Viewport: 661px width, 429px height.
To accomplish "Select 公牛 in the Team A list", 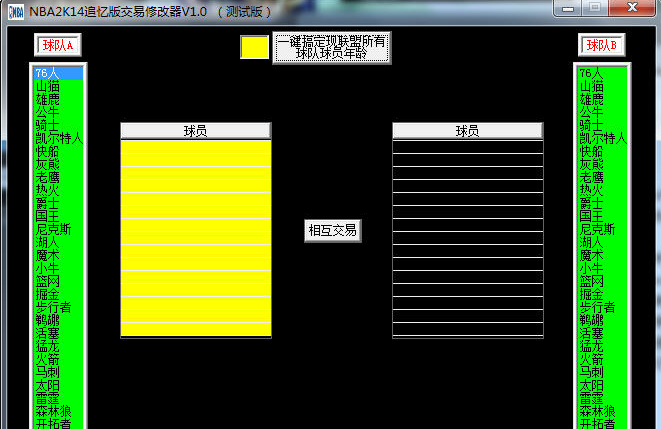I will pos(59,113).
